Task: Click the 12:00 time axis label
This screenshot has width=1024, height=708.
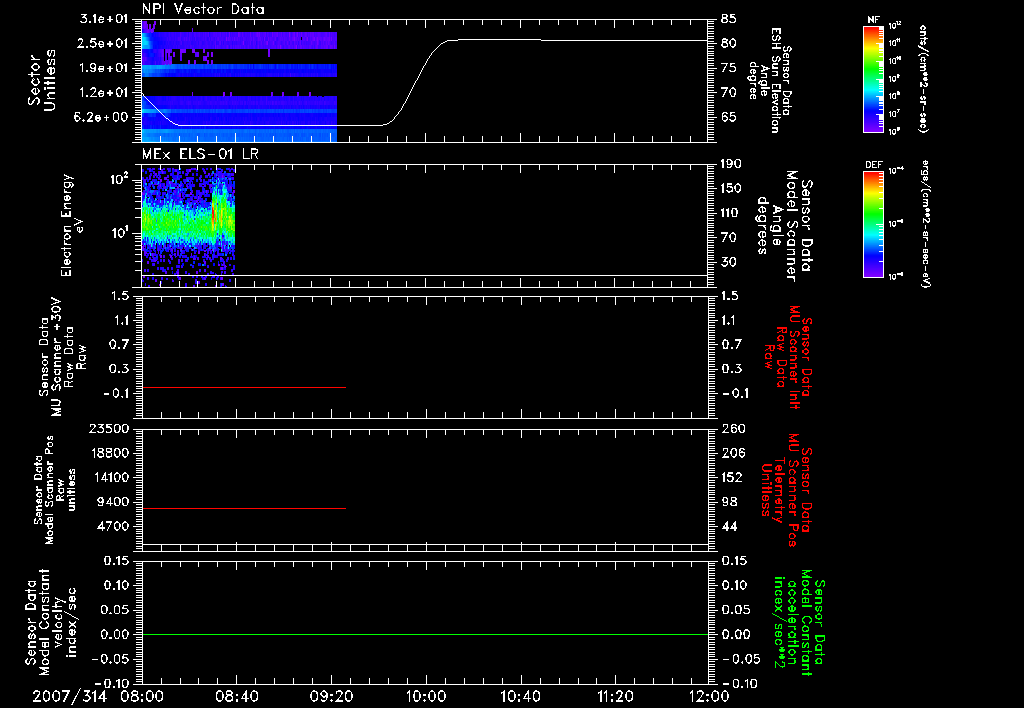Action: (x=709, y=696)
